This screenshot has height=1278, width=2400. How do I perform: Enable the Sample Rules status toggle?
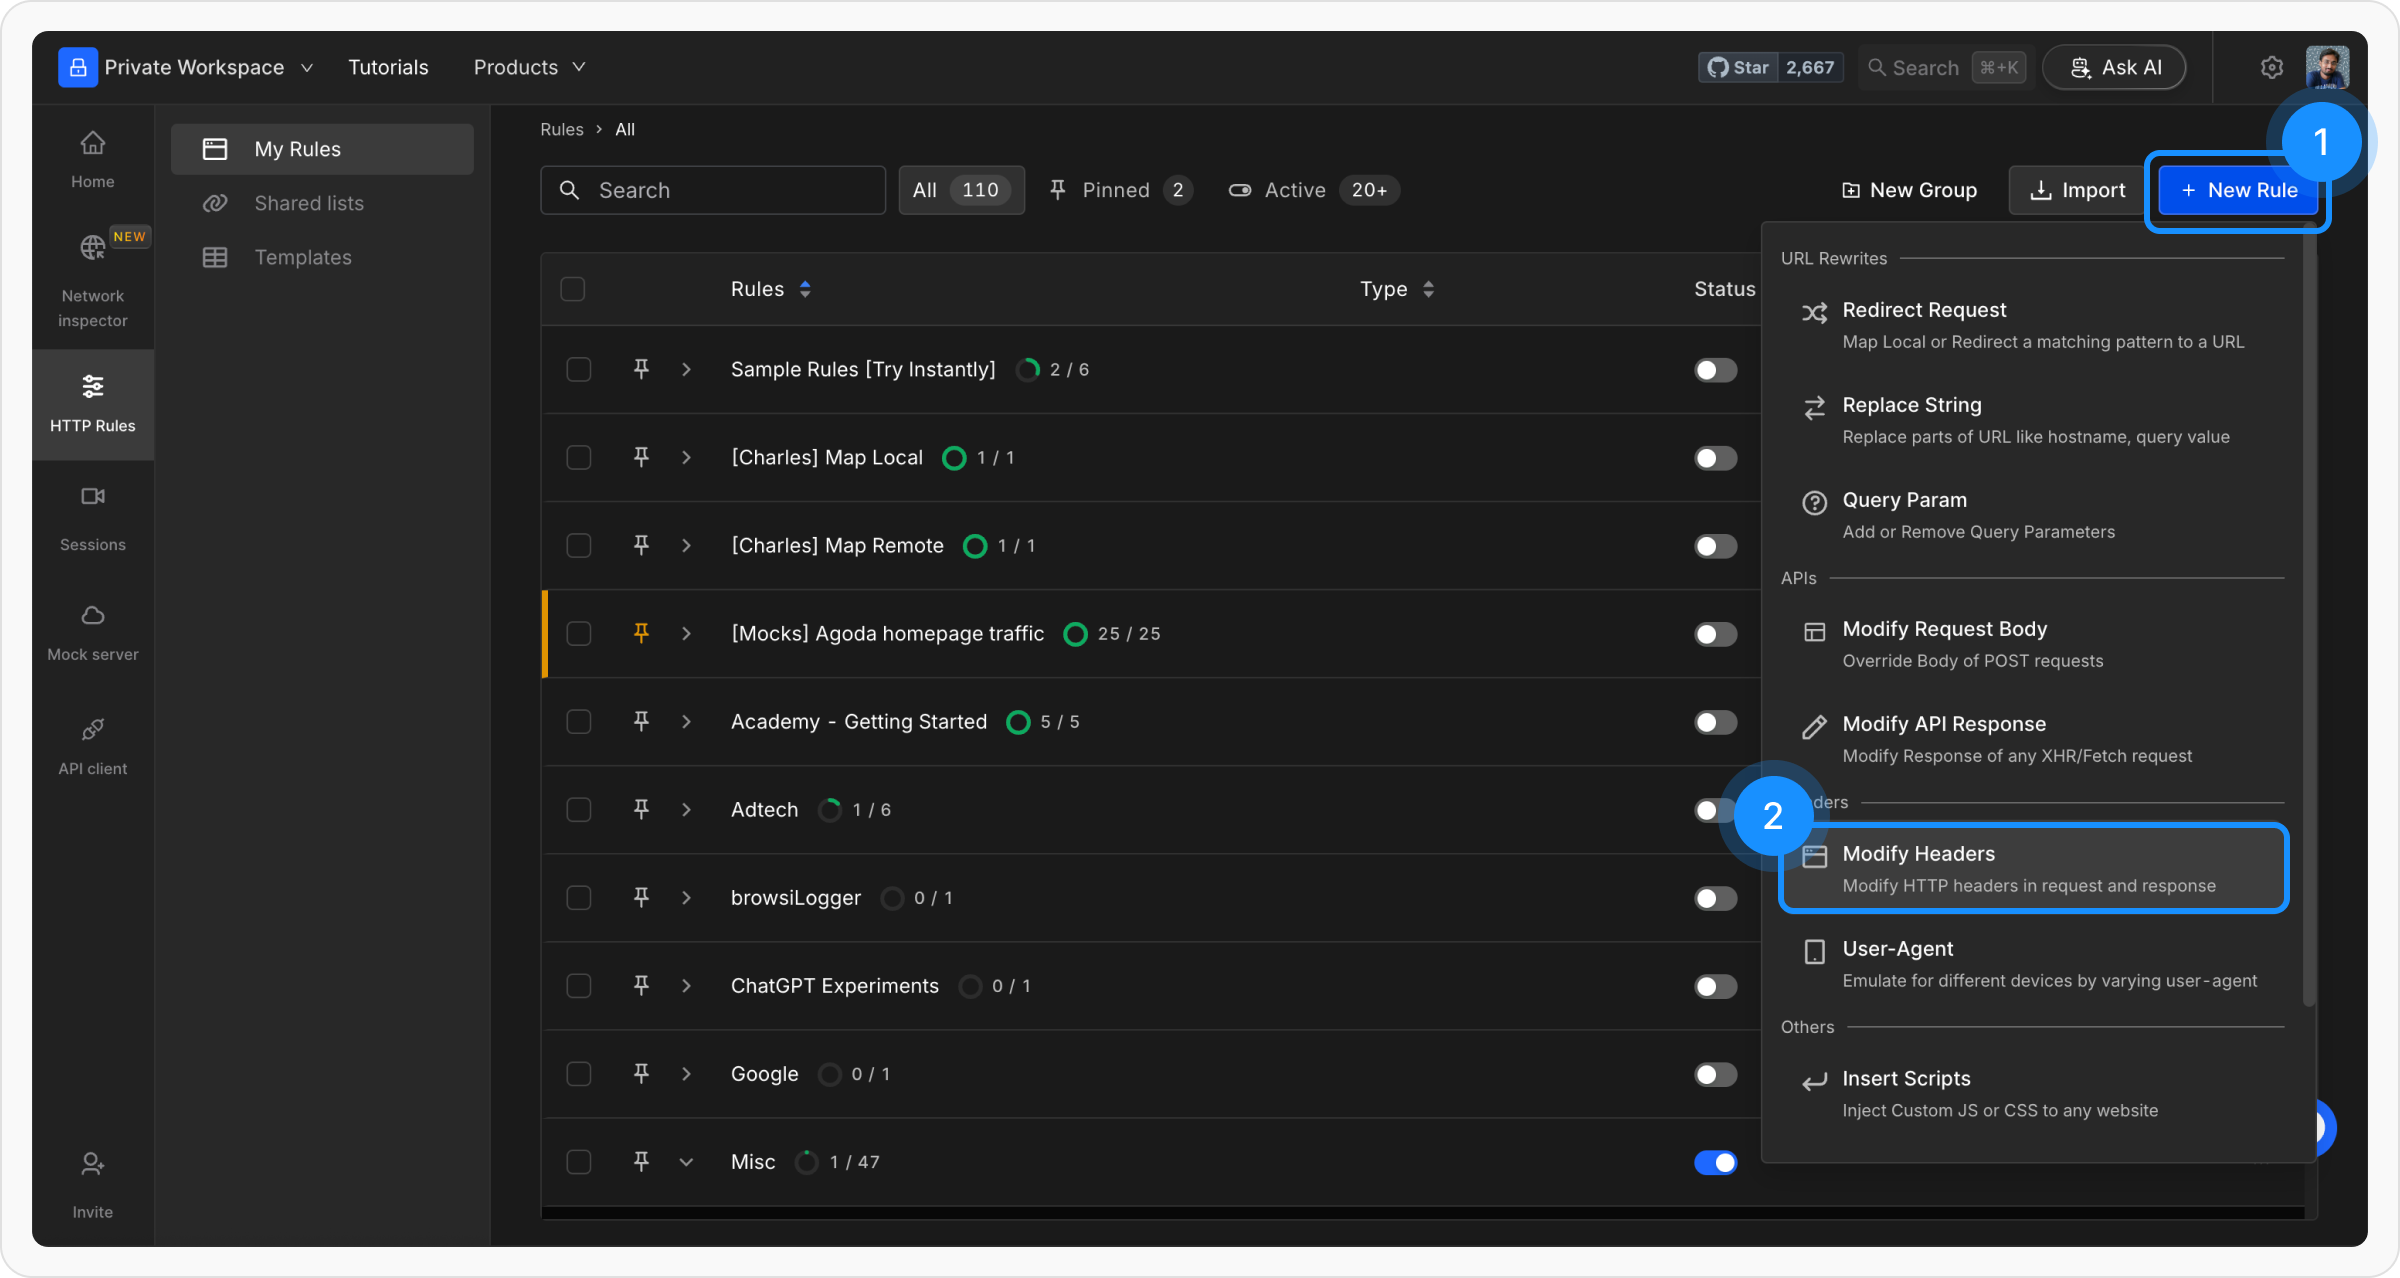(1715, 370)
